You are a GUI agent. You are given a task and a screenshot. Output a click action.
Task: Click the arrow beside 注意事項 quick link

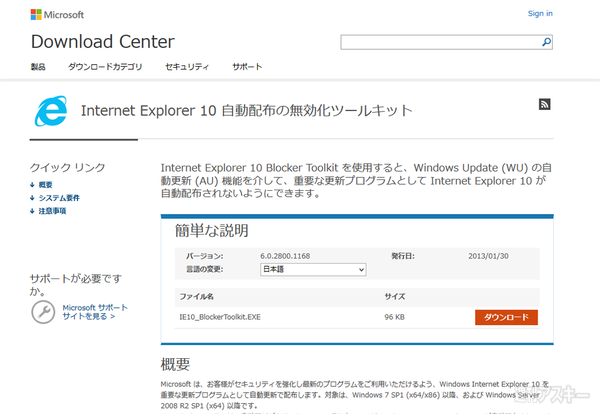(x=32, y=211)
